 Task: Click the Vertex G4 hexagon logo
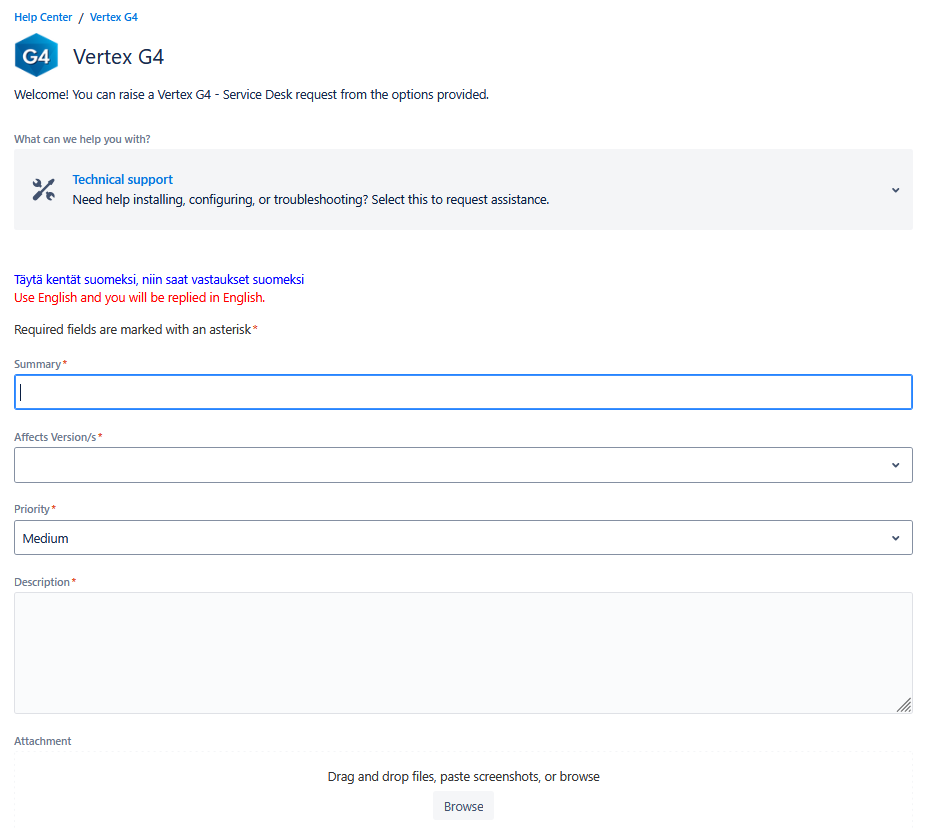pyautogui.click(x=36, y=56)
